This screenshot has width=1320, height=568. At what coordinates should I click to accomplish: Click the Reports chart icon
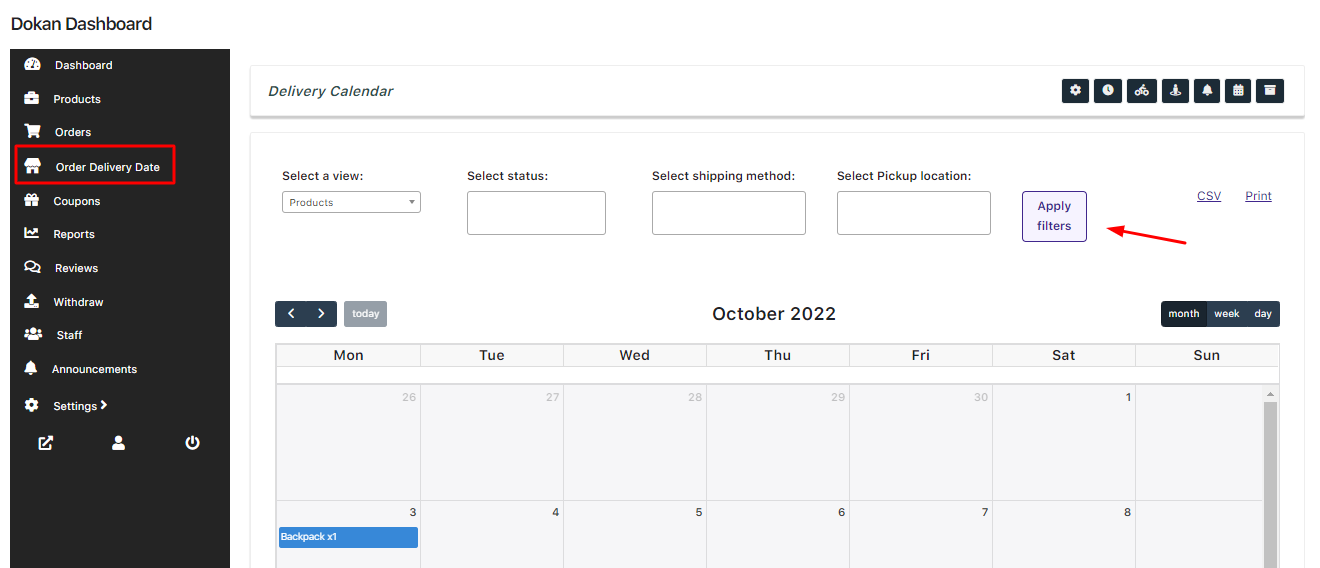pos(32,234)
